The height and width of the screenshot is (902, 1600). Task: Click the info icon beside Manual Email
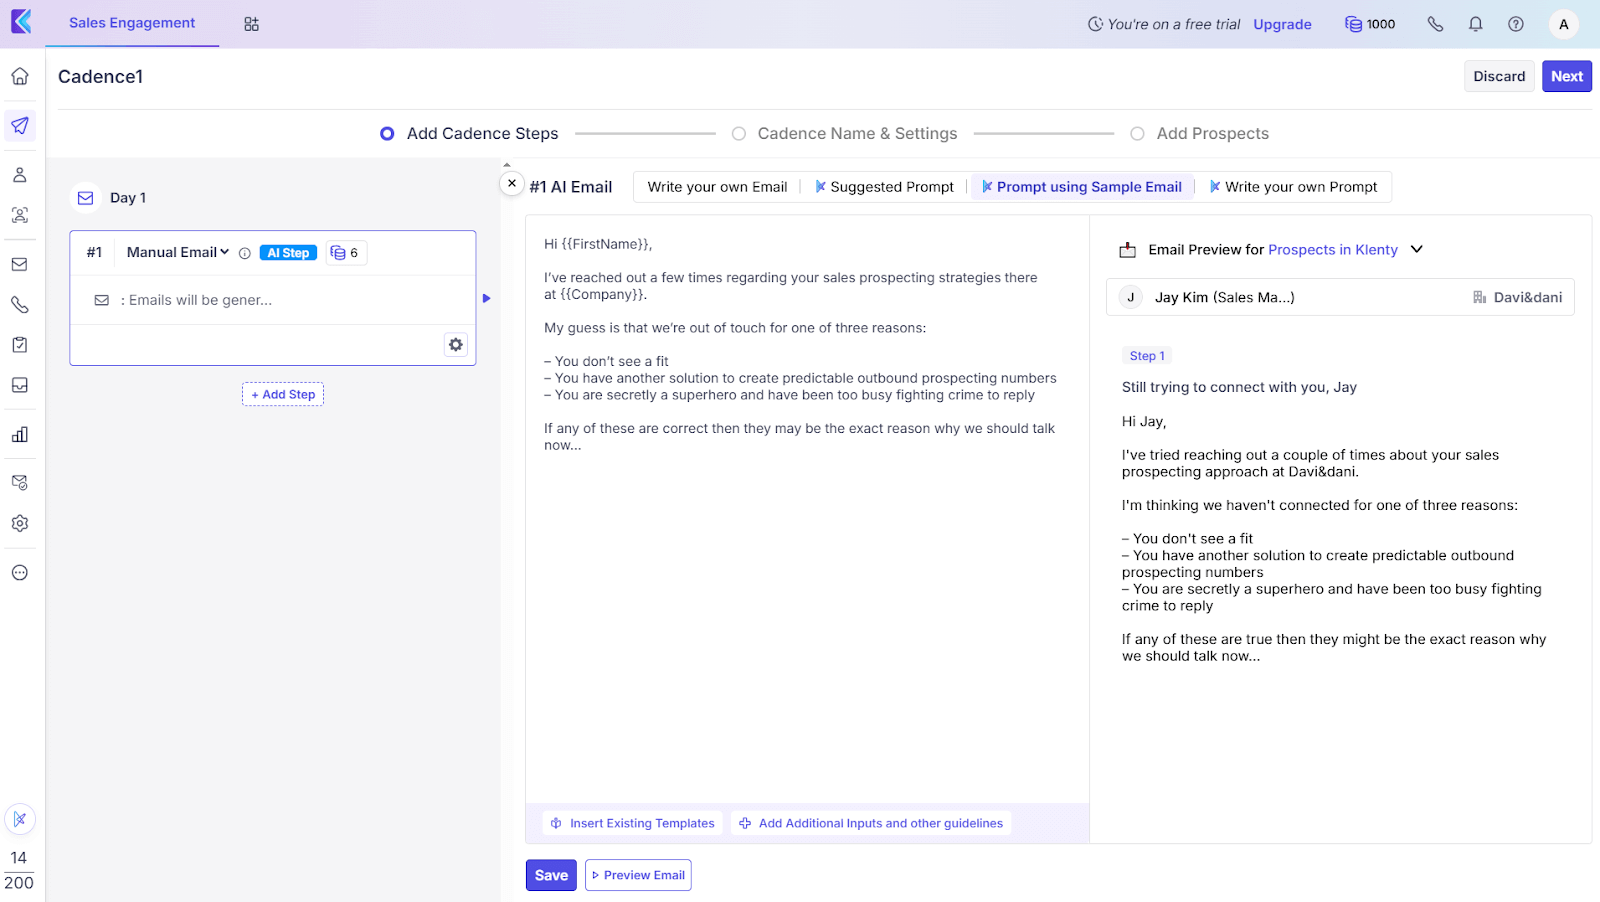pos(245,253)
